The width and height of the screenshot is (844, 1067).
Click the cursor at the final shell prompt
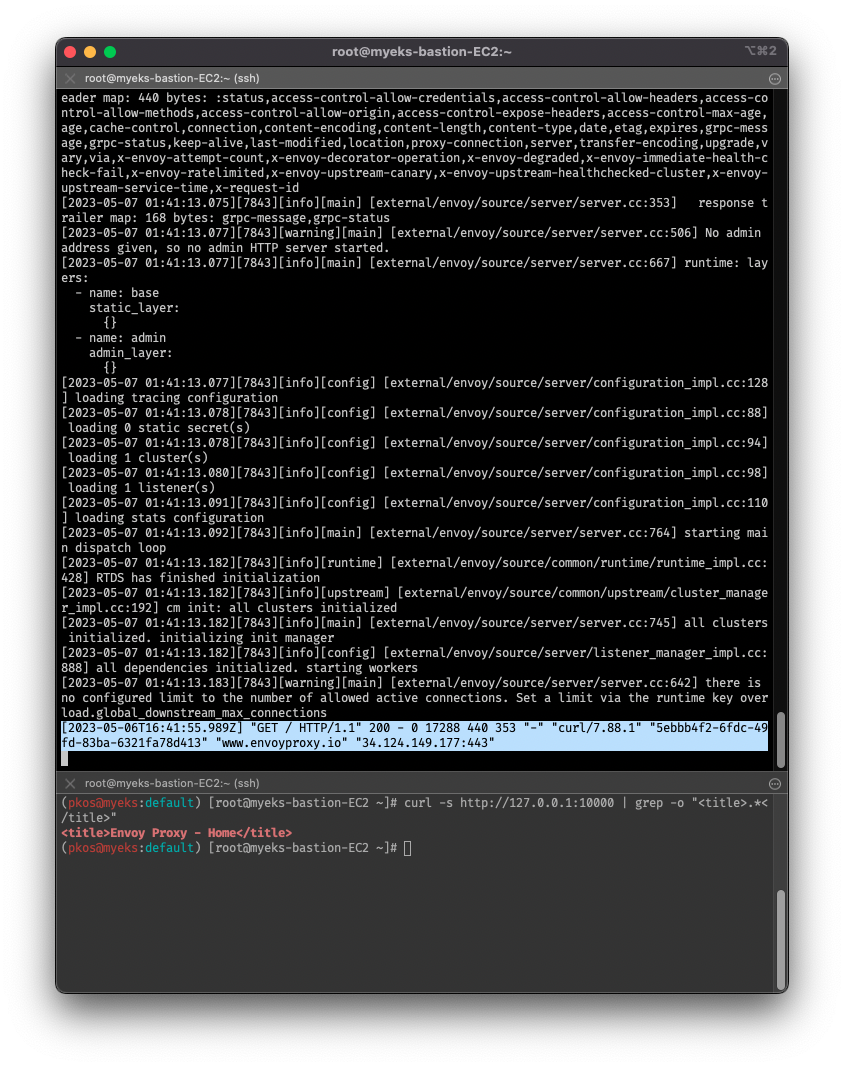408,849
